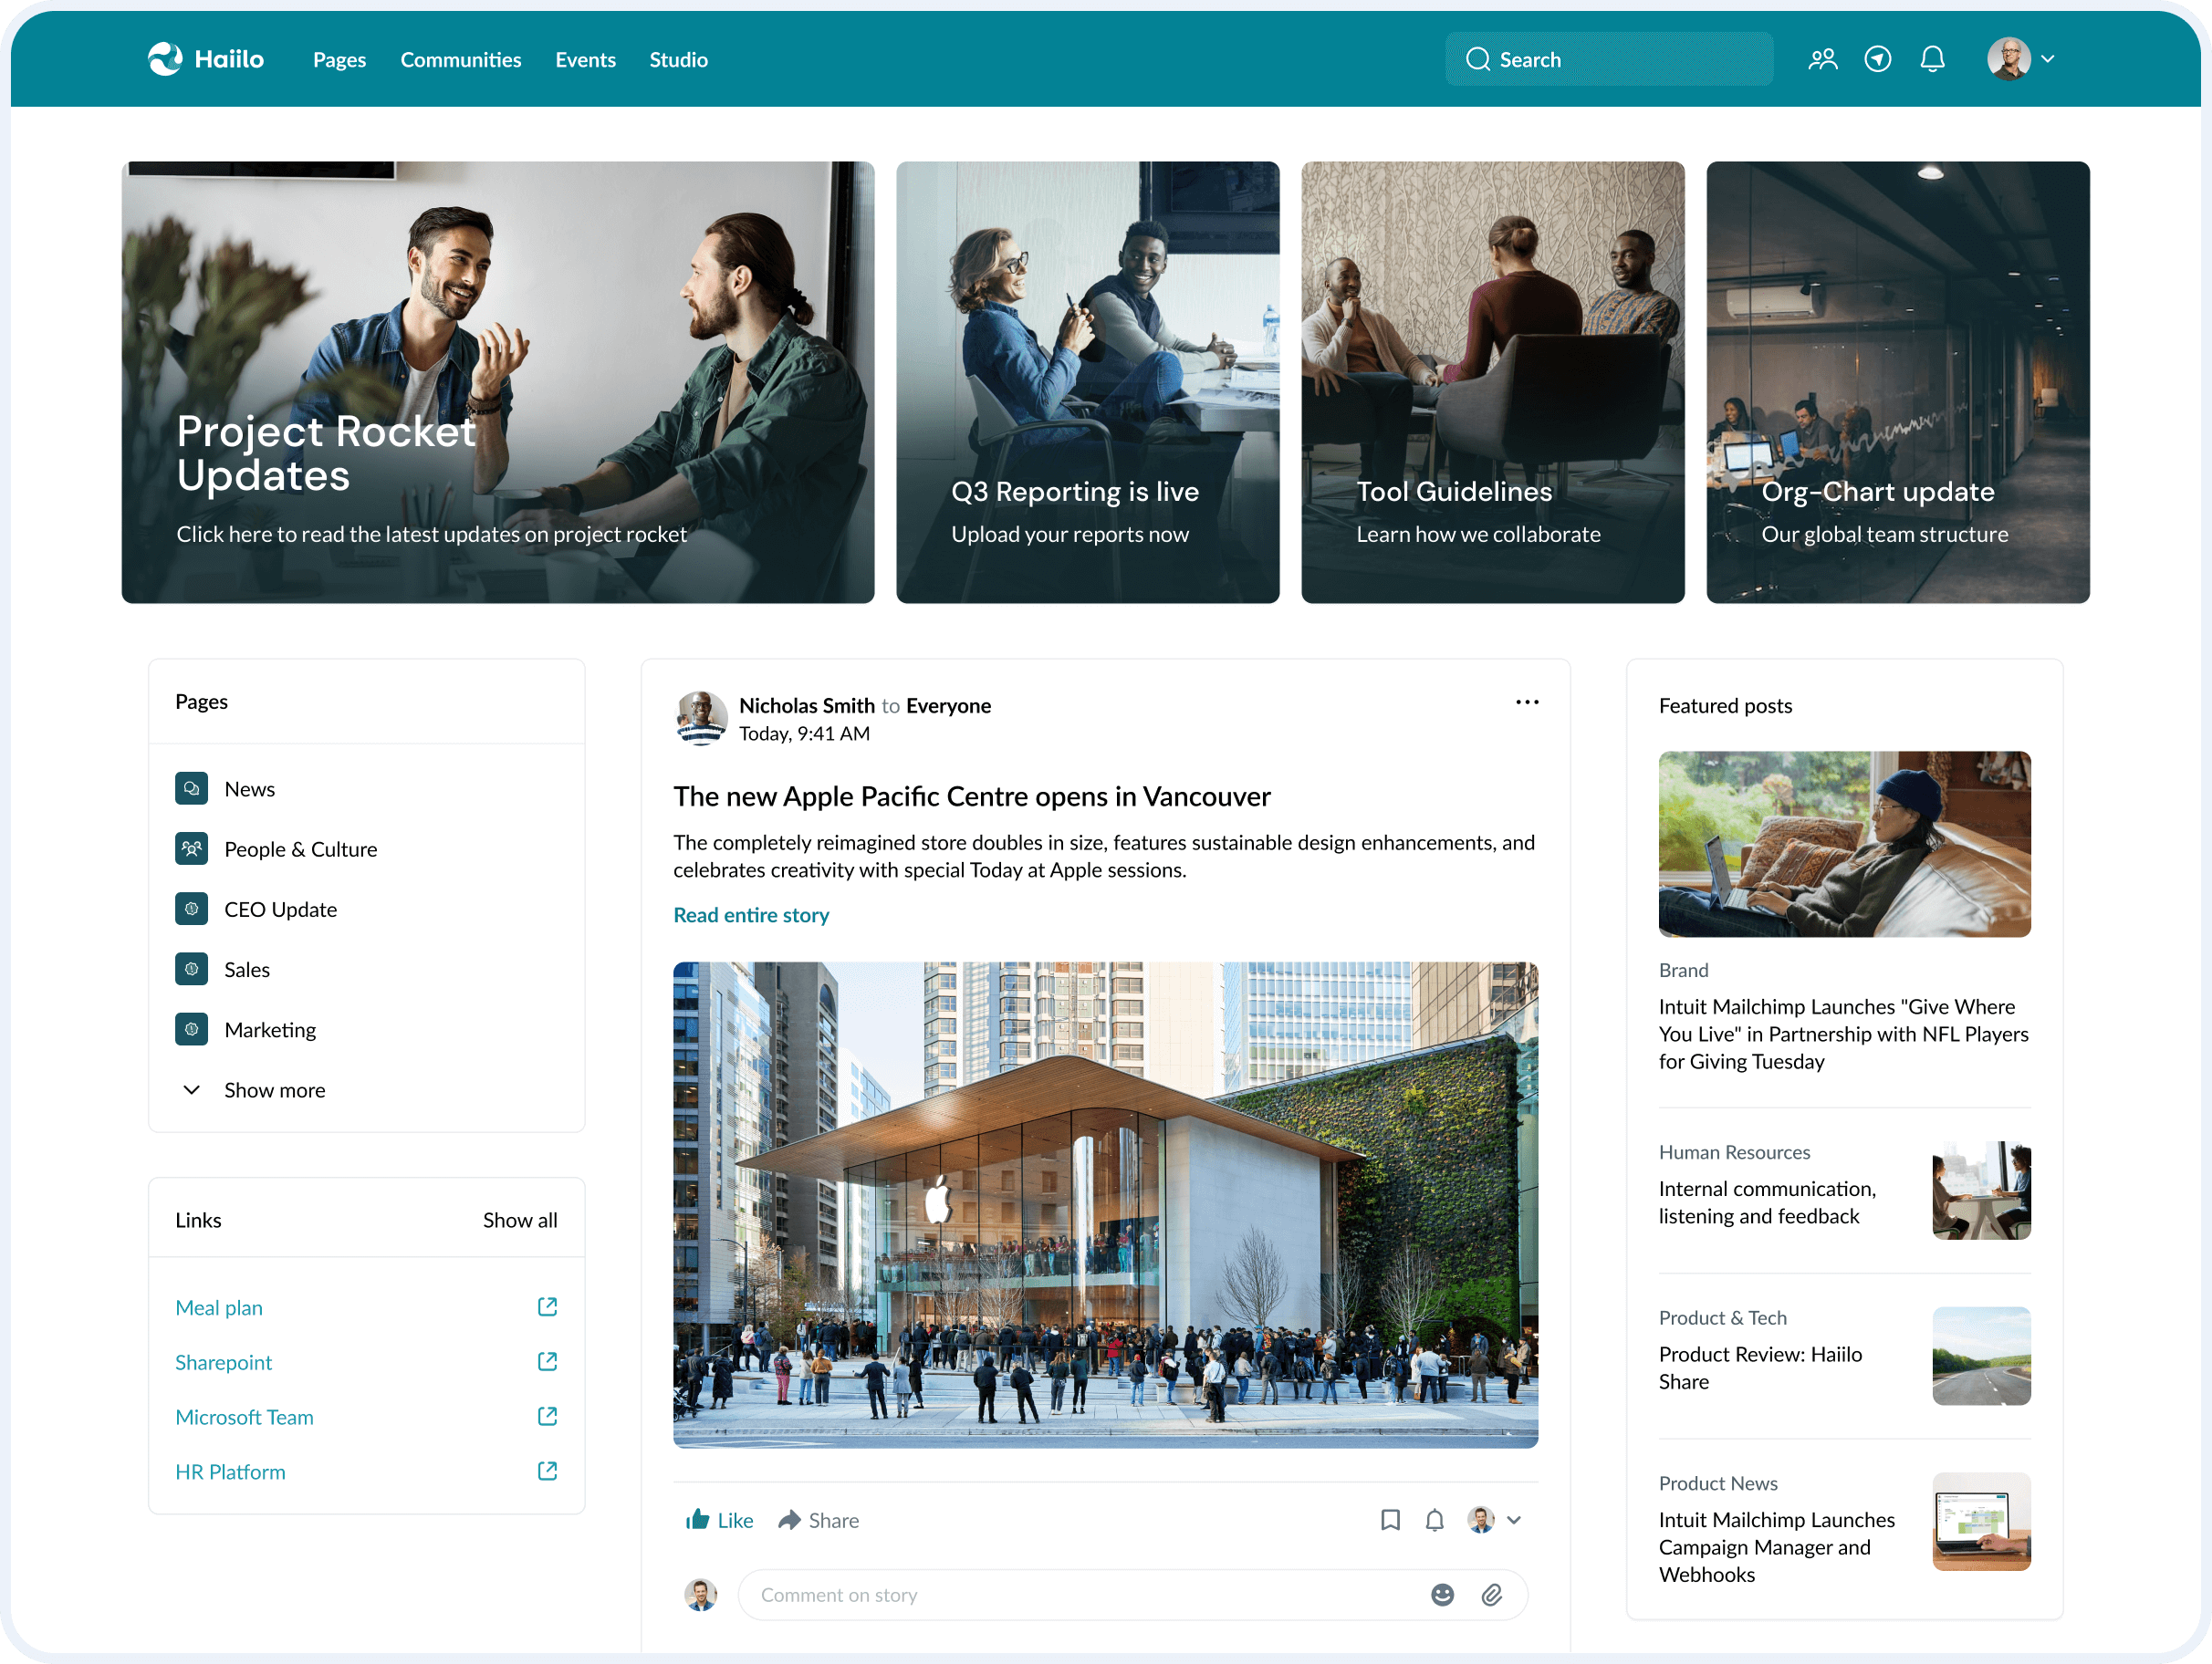
Task: Click the people directory icon in the header
Action: [x=1823, y=59]
